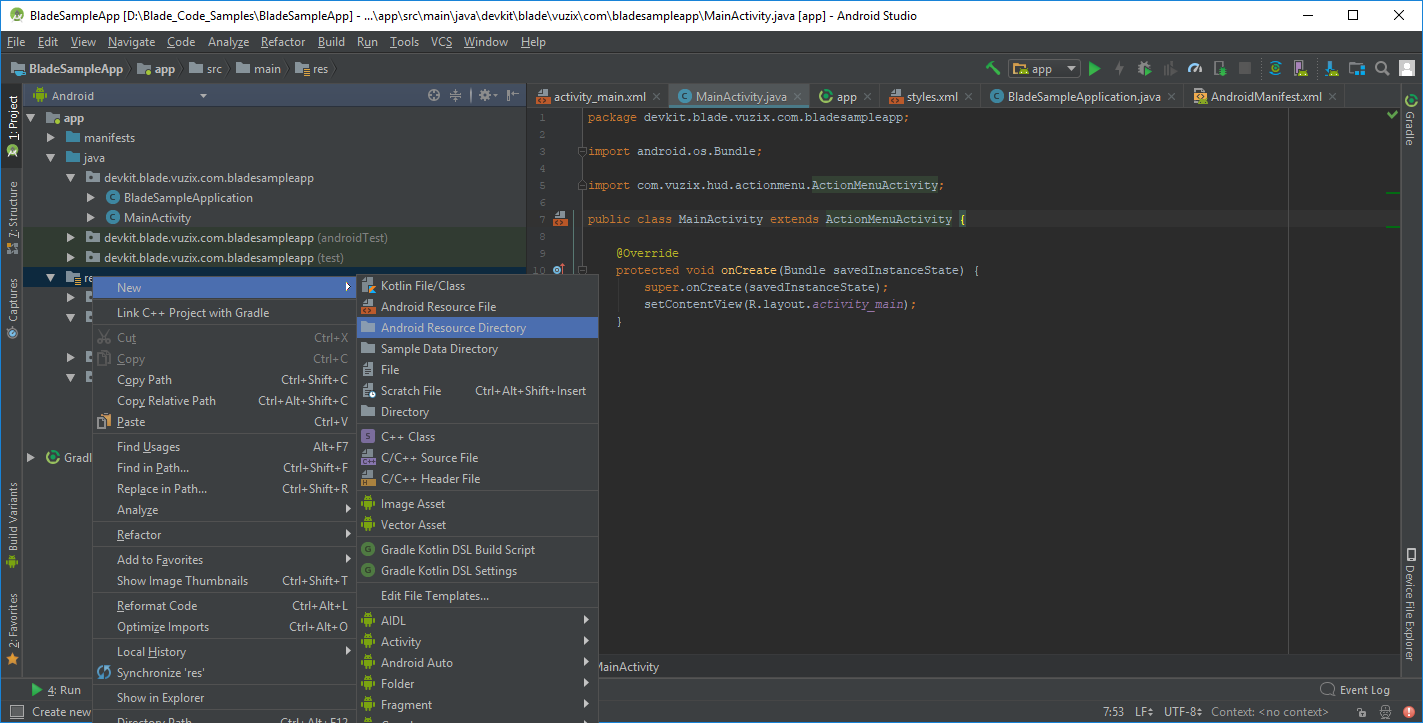Click the BladeSampleApp breadcrumb
The image size is (1423, 723).
pos(68,69)
